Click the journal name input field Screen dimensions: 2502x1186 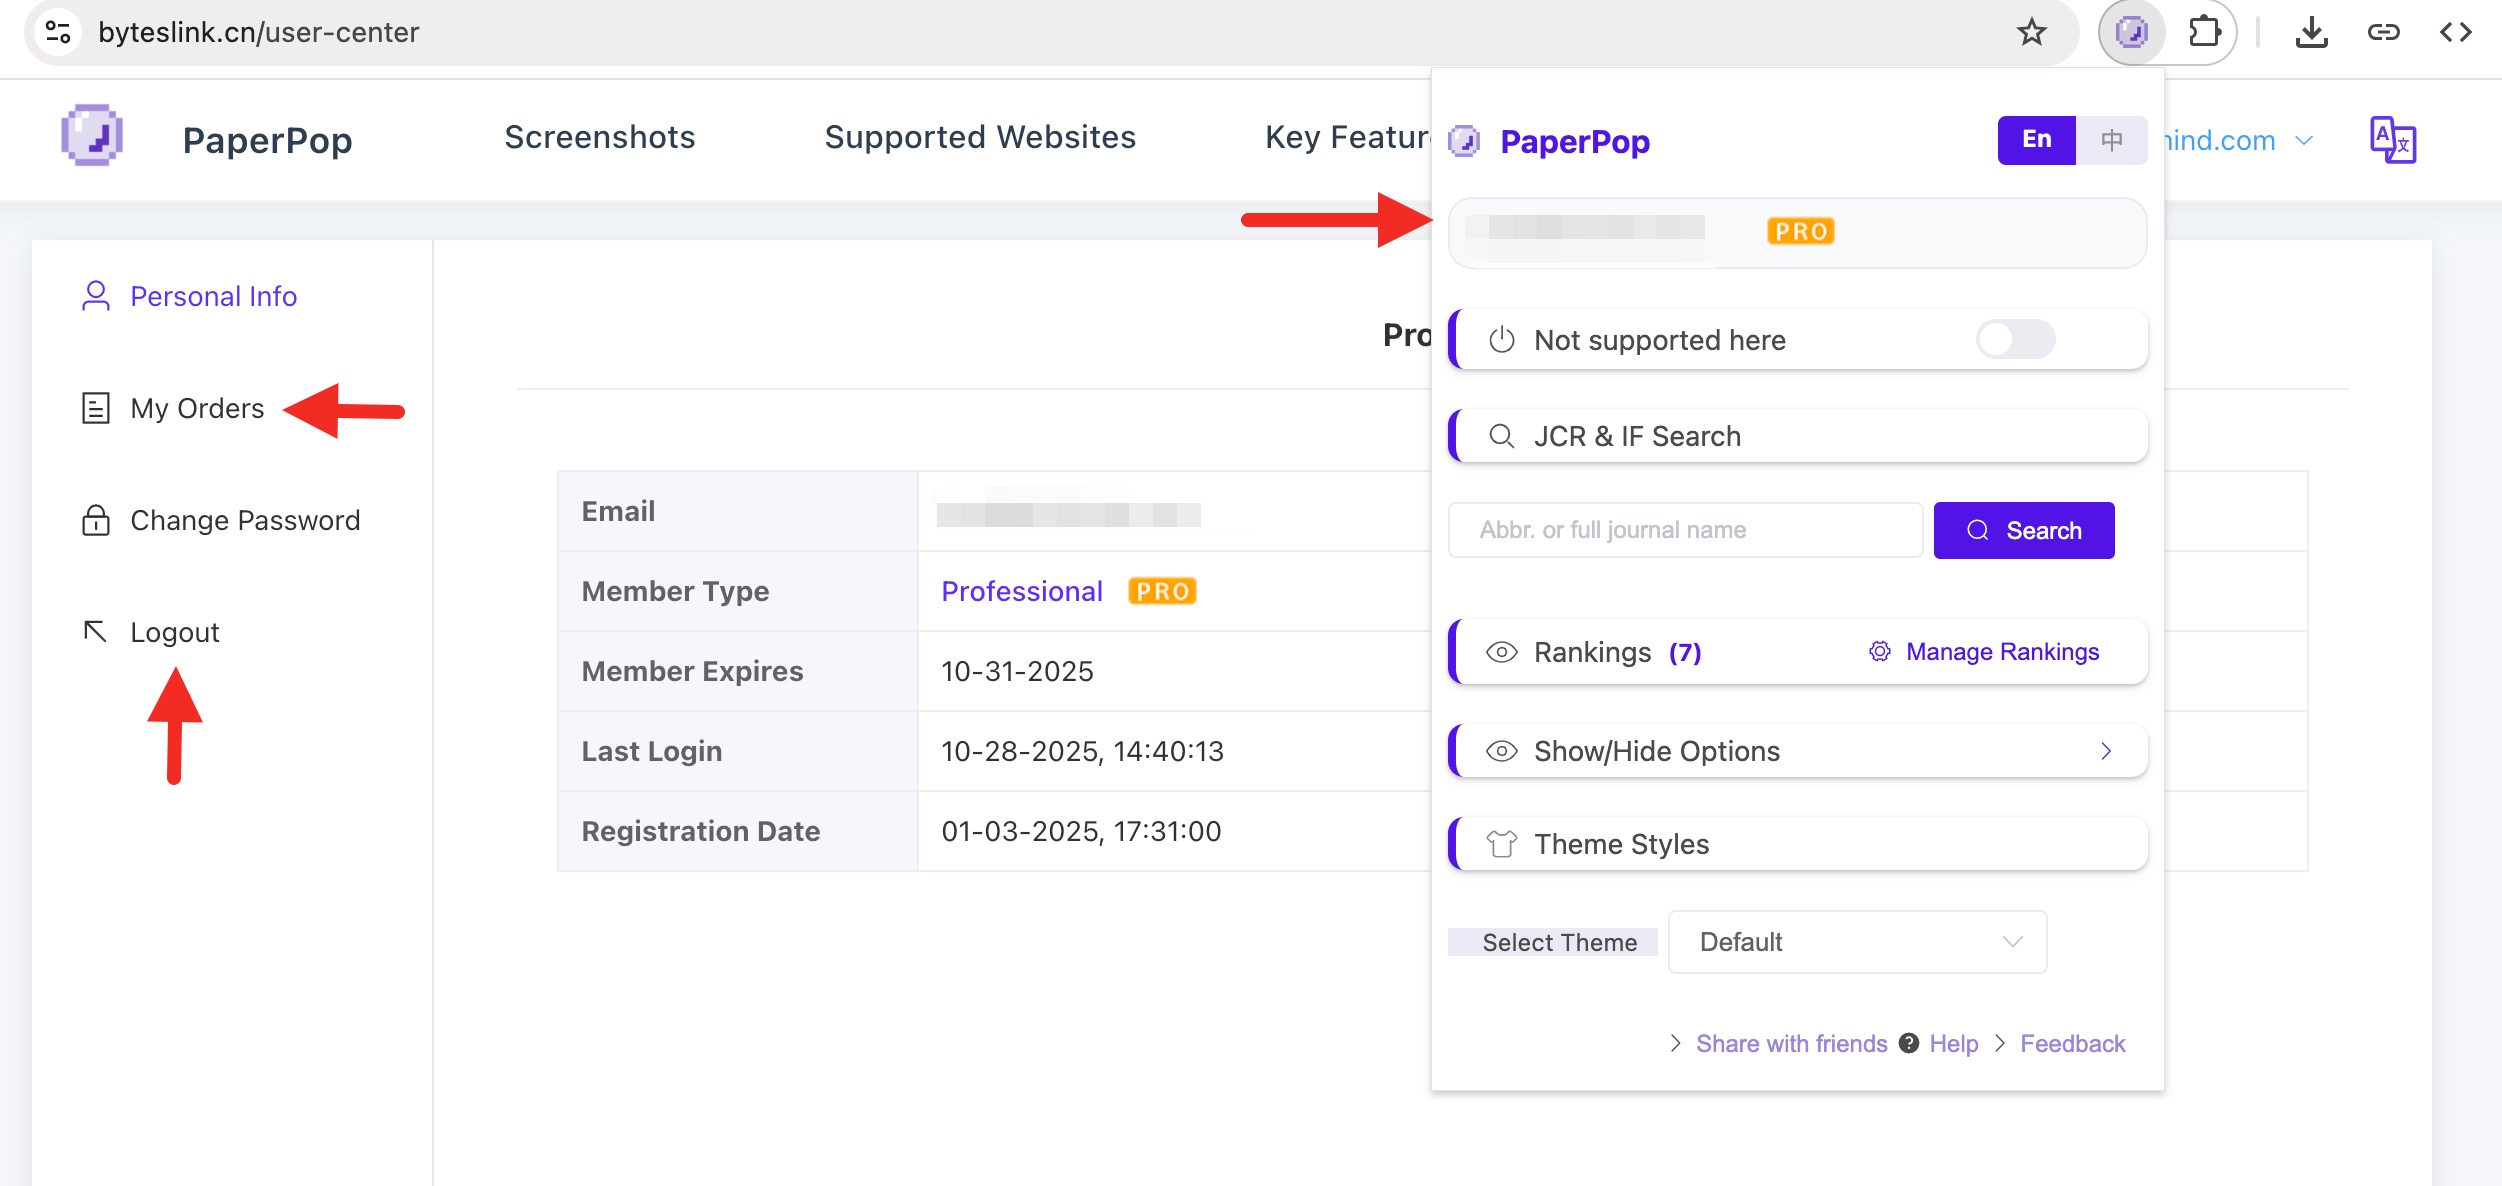click(x=1685, y=530)
